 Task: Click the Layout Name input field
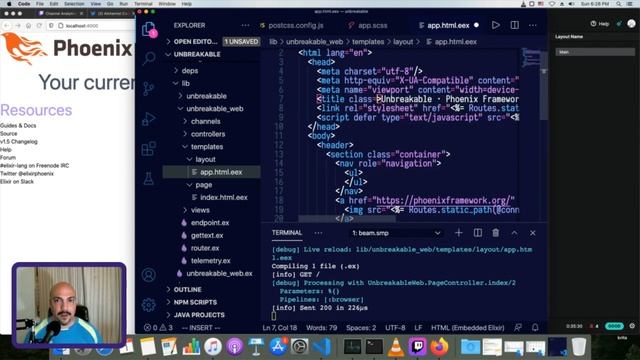[x=595, y=52]
